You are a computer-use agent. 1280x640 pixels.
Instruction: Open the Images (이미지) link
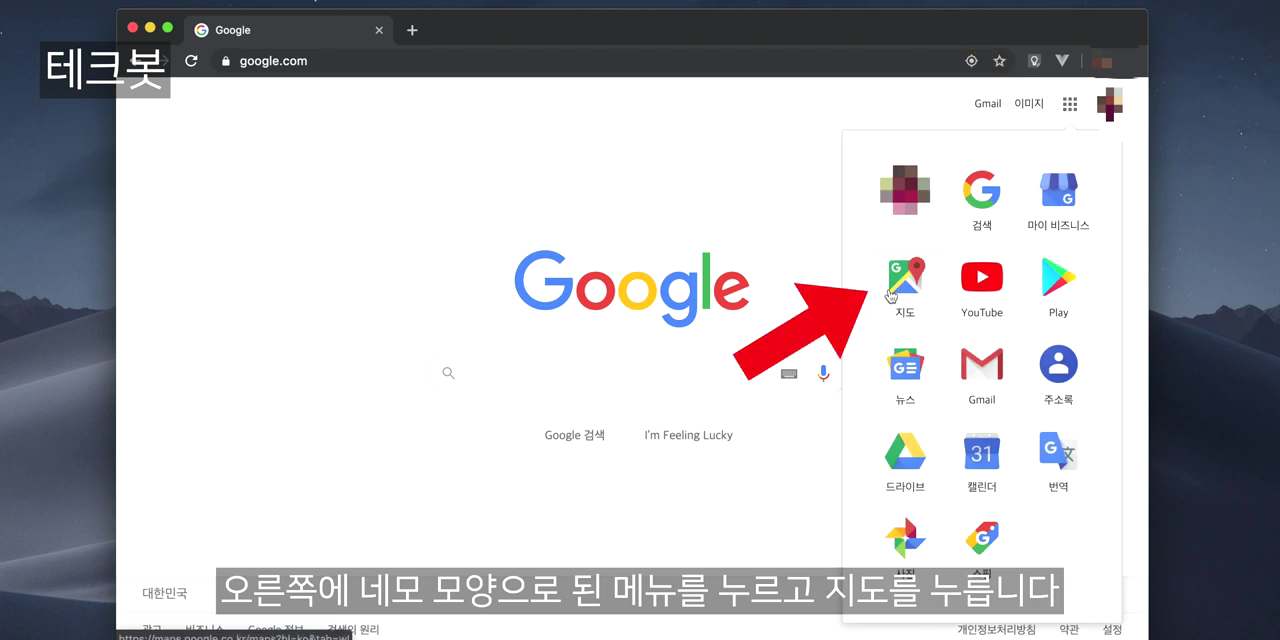point(1029,104)
